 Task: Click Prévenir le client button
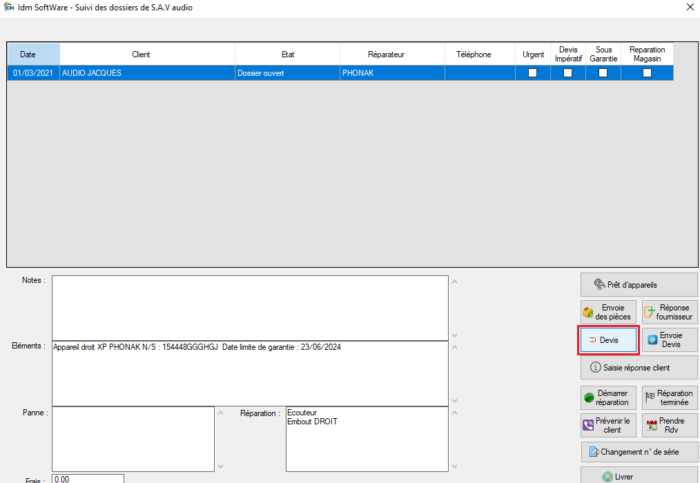click(x=608, y=425)
